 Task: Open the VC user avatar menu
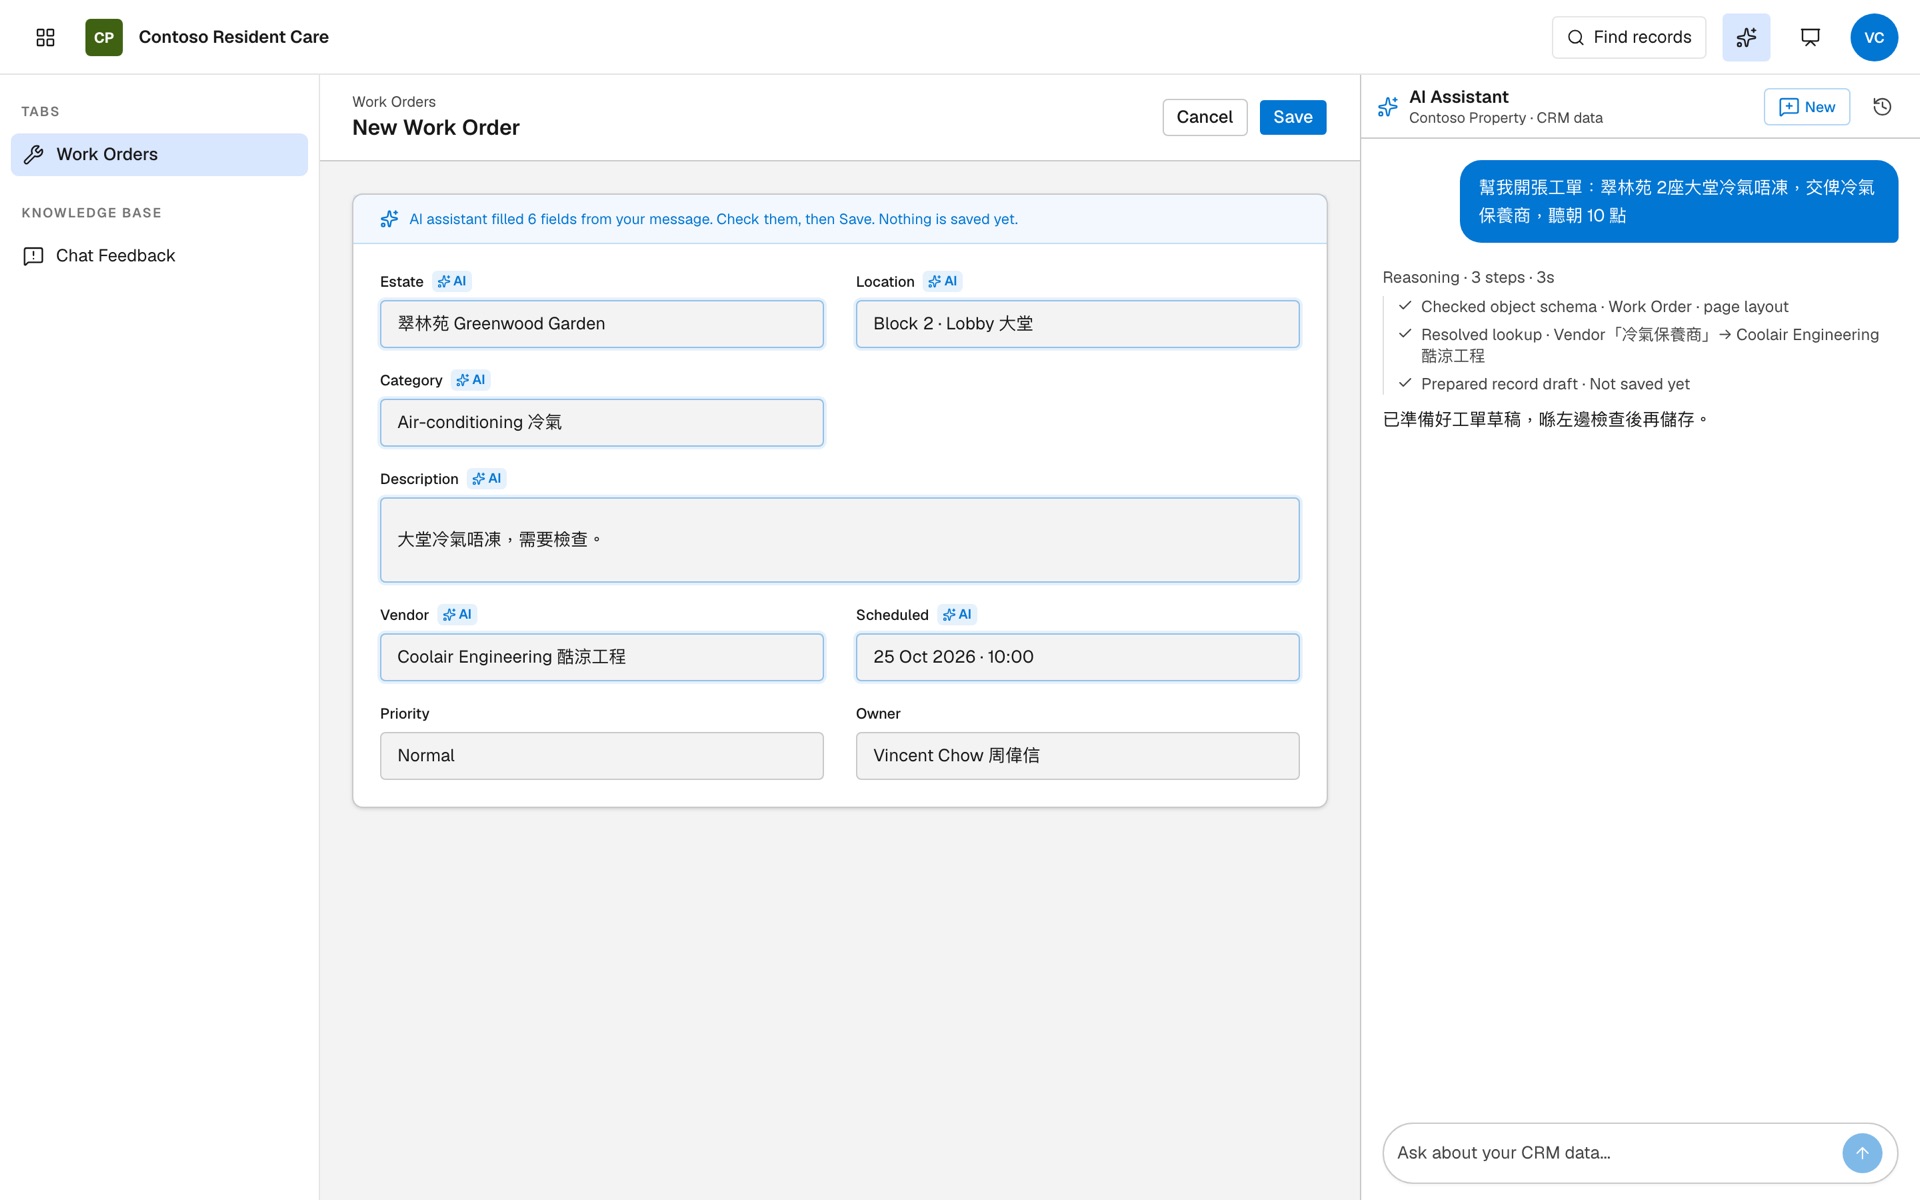coord(1874,37)
